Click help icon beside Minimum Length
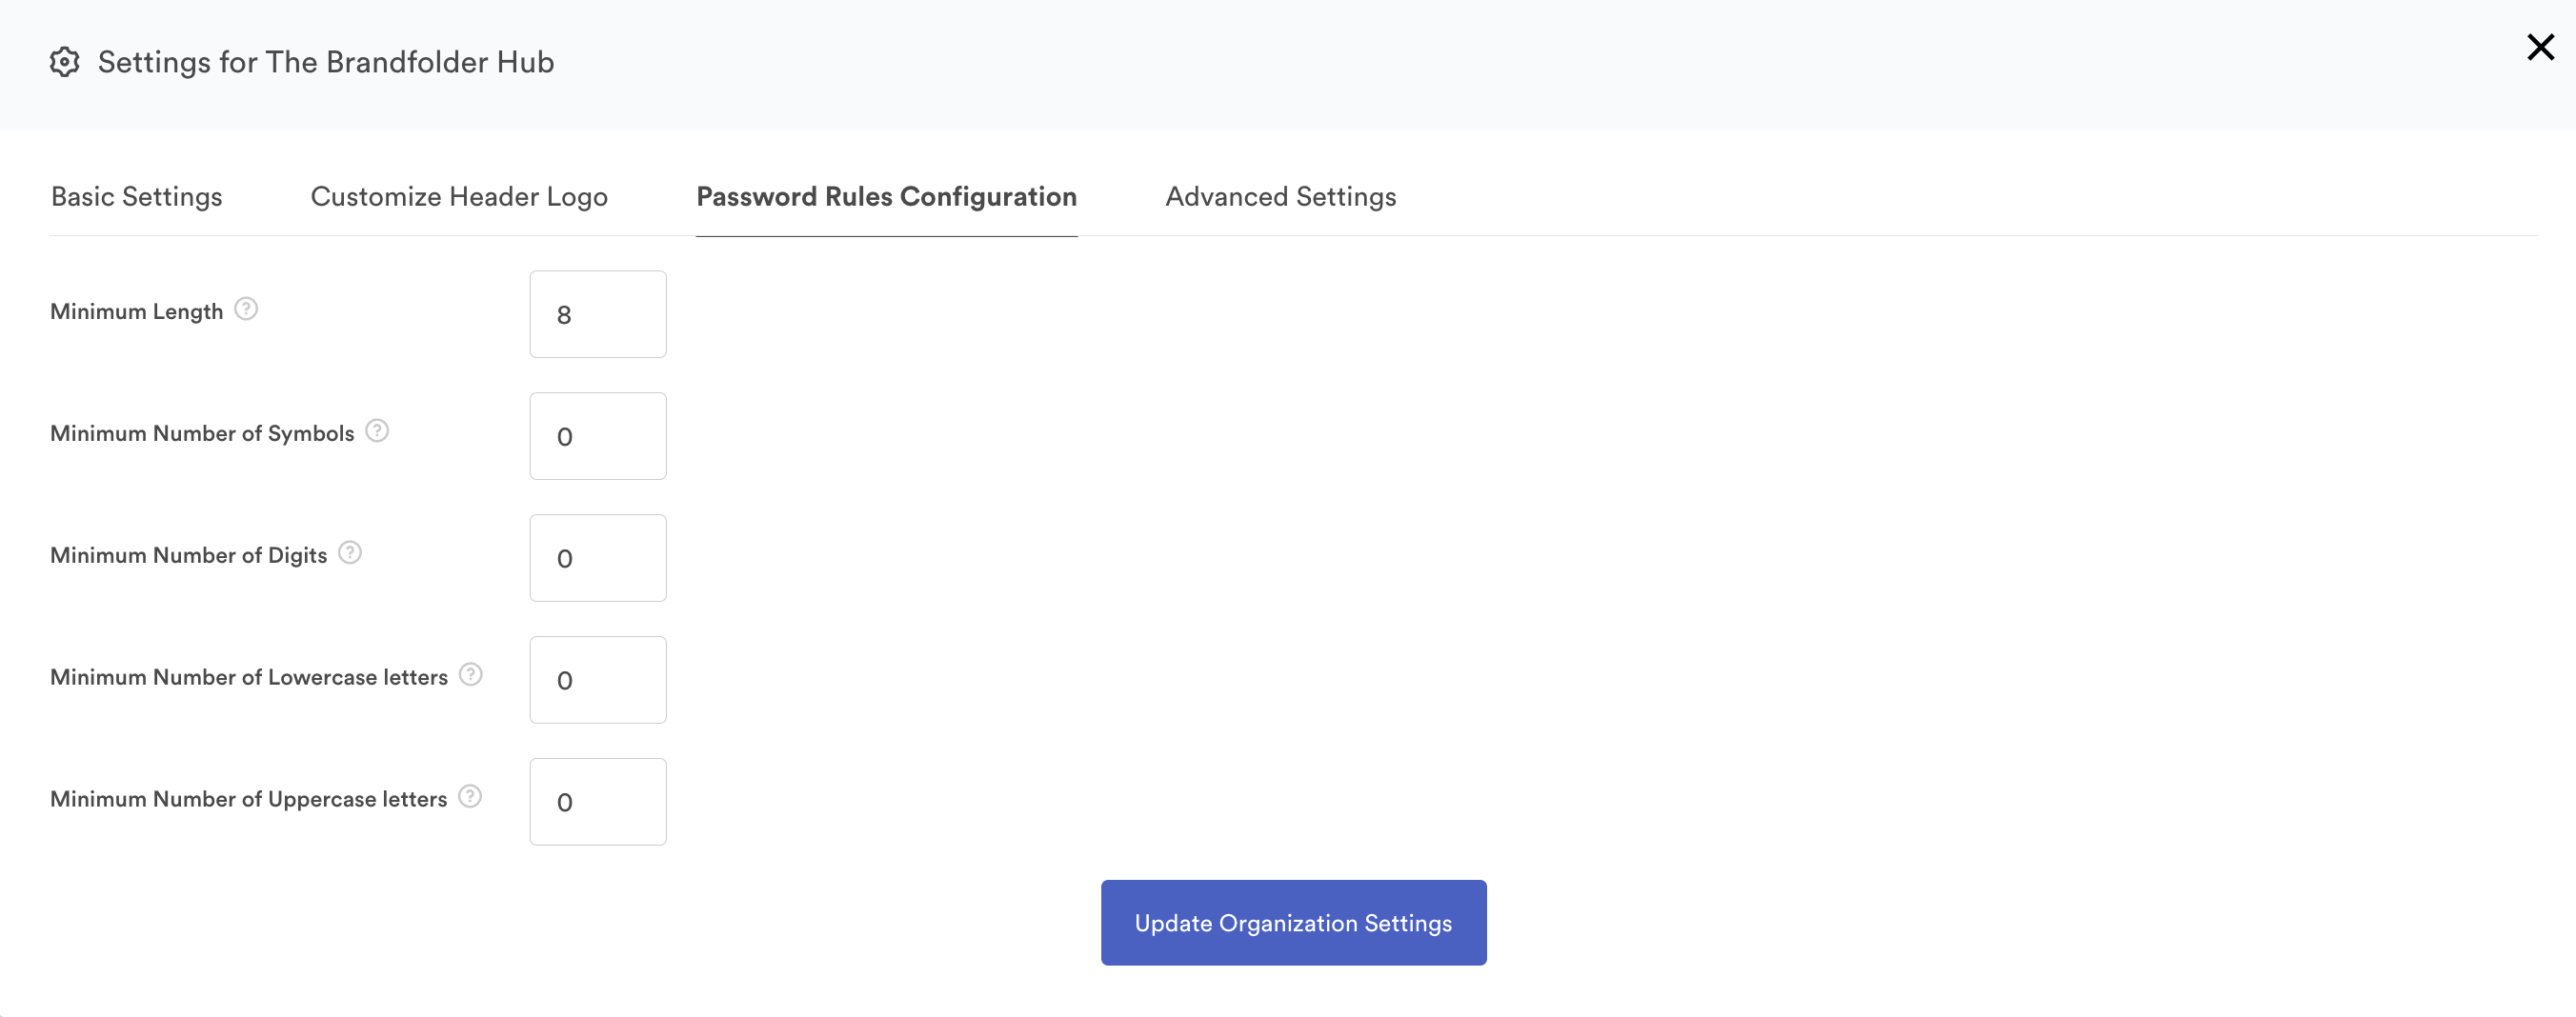 pyautogui.click(x=246, y=309)
